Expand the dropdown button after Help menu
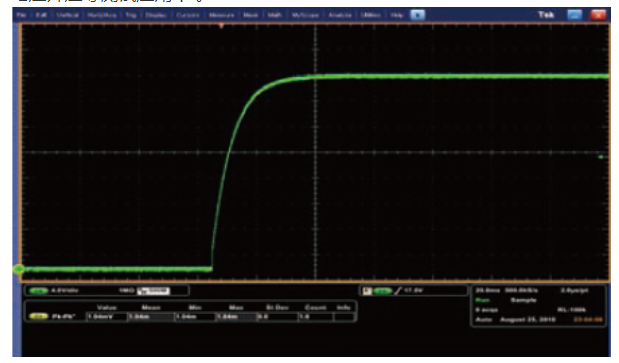Image resolution: width=619 pixels, height=363 pixels. point(417,15)
